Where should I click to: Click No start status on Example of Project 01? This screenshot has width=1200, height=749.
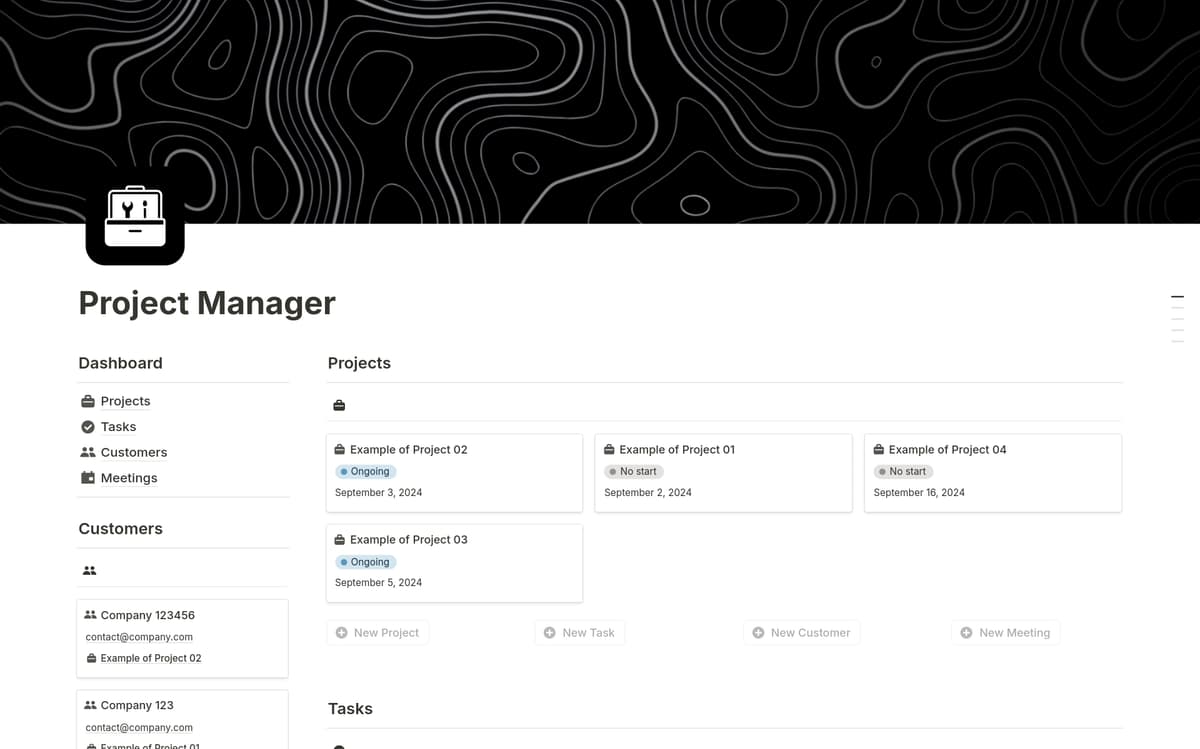pos(633,471)
